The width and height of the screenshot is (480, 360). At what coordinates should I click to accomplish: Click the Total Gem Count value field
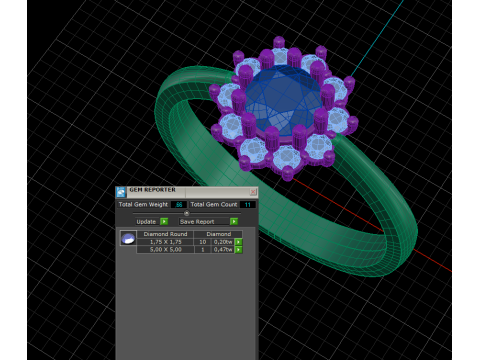tap(248, 205)
